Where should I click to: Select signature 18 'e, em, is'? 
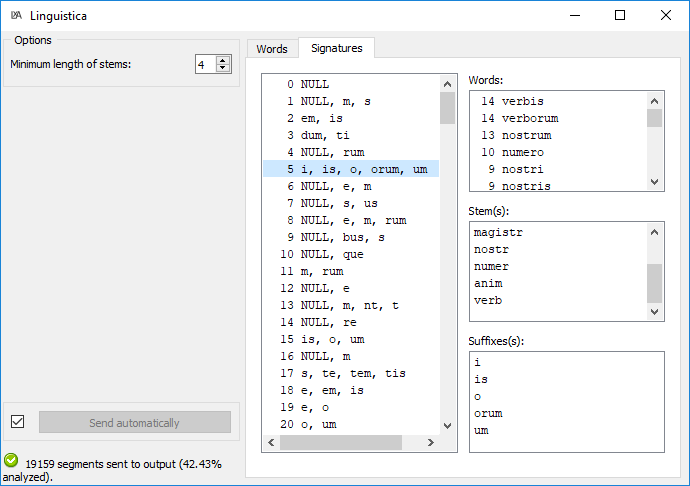point(351,390)
